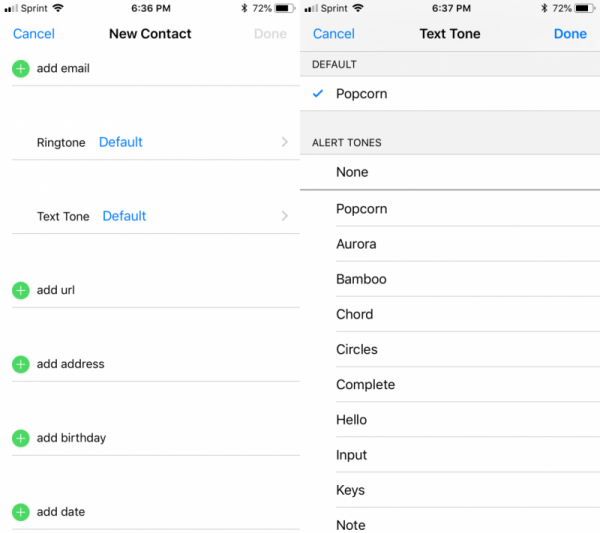Screen dimensions: 600x533
Task: Tap green plus icon beside add date
Action: 20,512
